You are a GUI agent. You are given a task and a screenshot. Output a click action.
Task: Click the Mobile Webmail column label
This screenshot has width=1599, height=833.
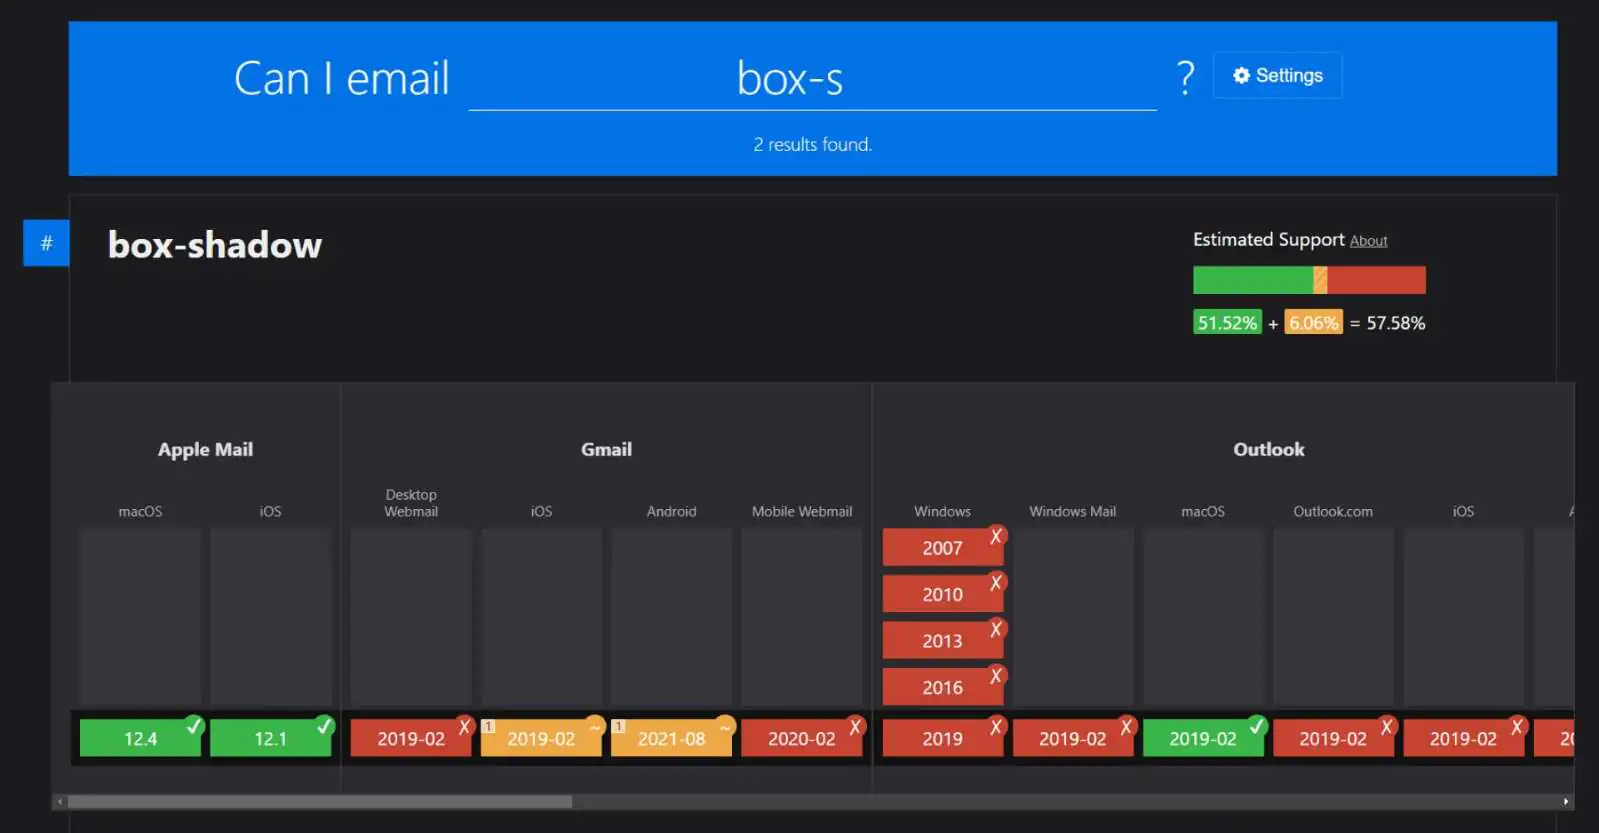pyautogui.click(x=802, y=511)
